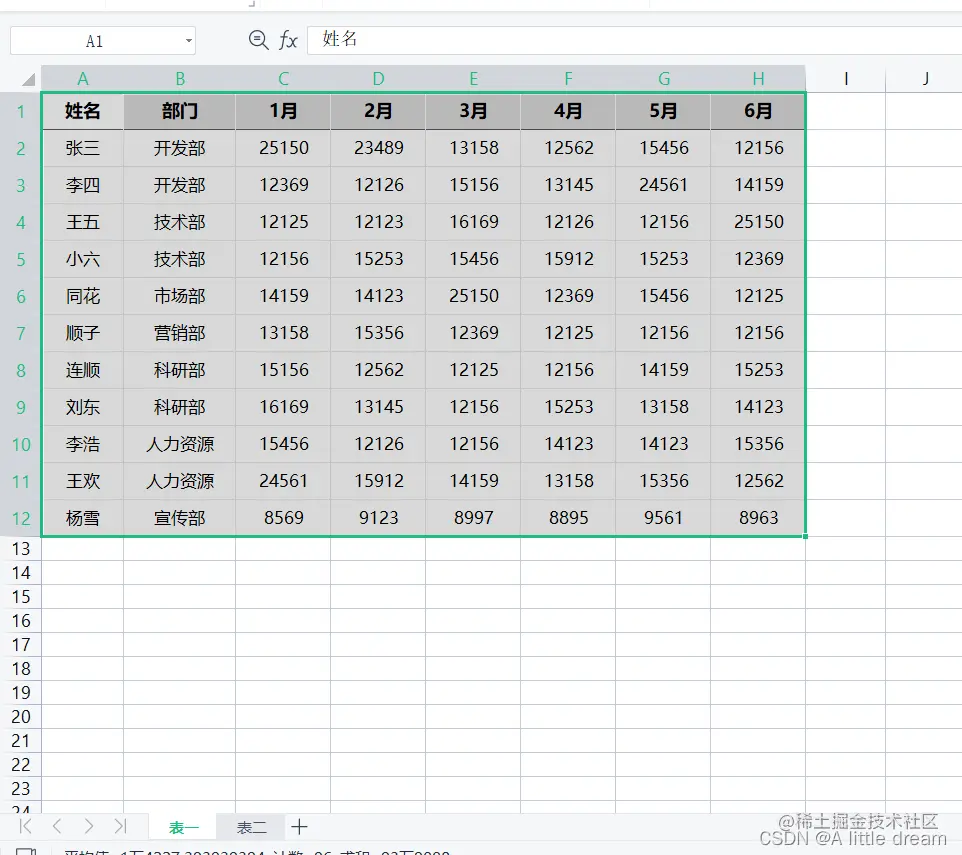Click name cell 李浩
This screenshot has height=855, width=962.
(83, 444)
